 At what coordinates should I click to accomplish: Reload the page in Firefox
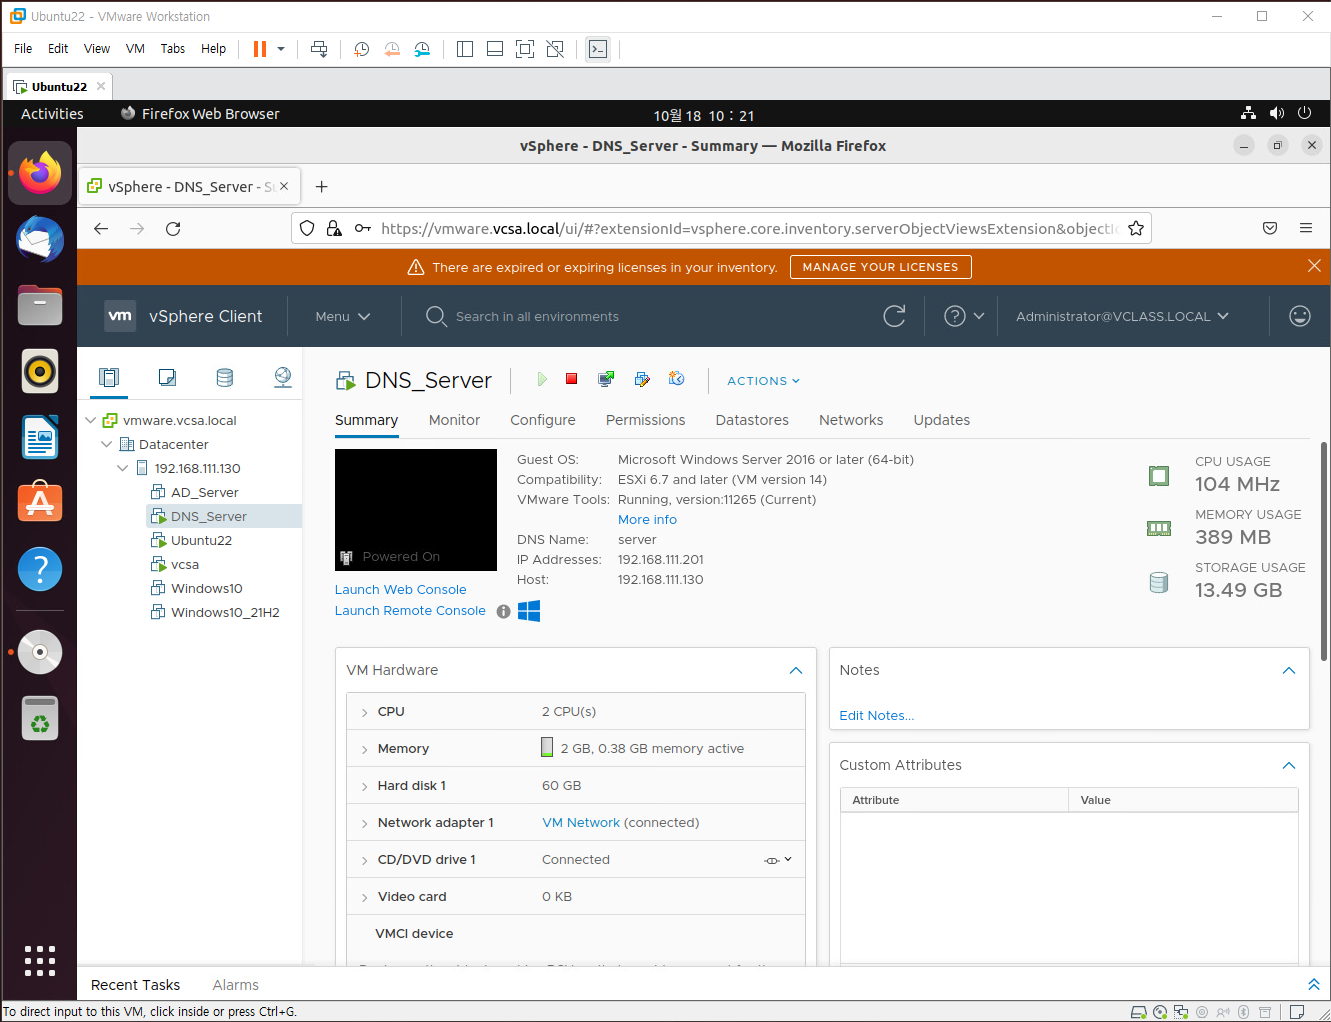coord(173,229)
